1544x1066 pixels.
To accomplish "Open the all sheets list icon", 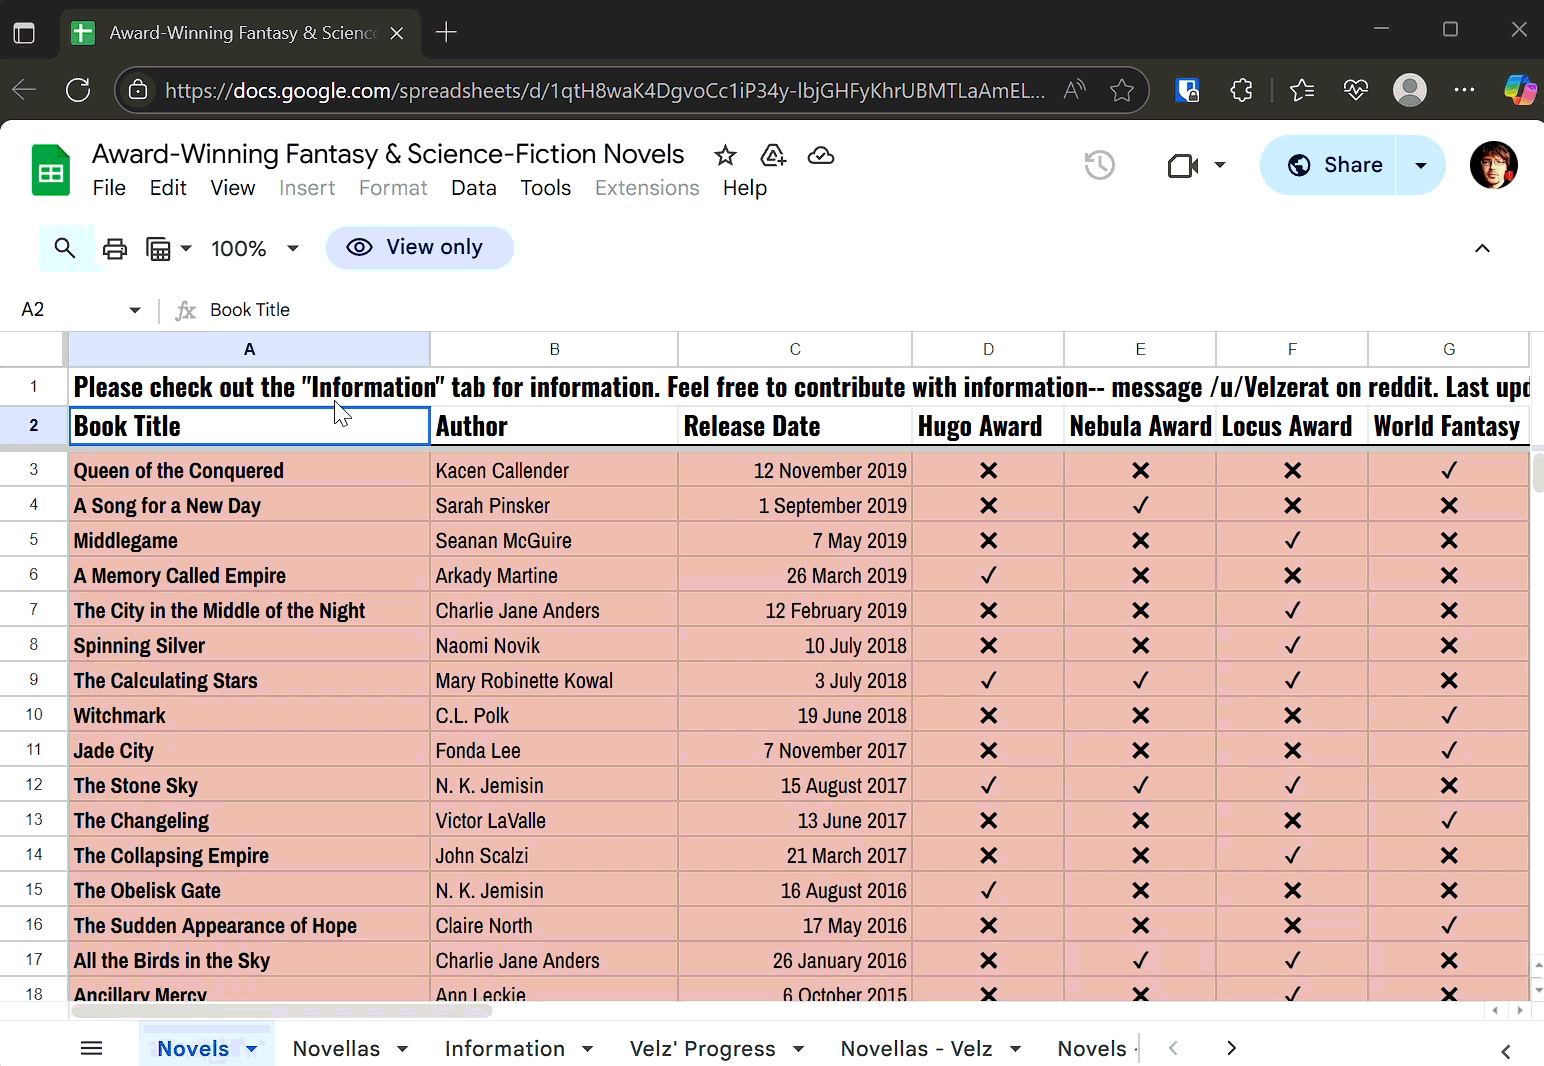I will point(91,1048).
